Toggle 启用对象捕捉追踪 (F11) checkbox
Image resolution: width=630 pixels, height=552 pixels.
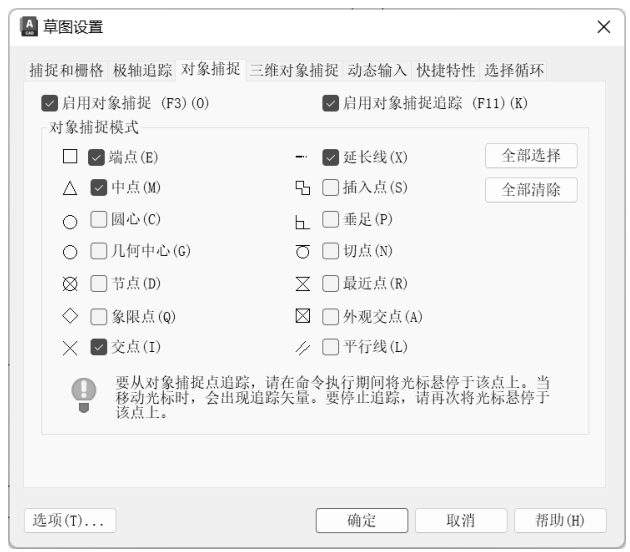pos(330,102)
